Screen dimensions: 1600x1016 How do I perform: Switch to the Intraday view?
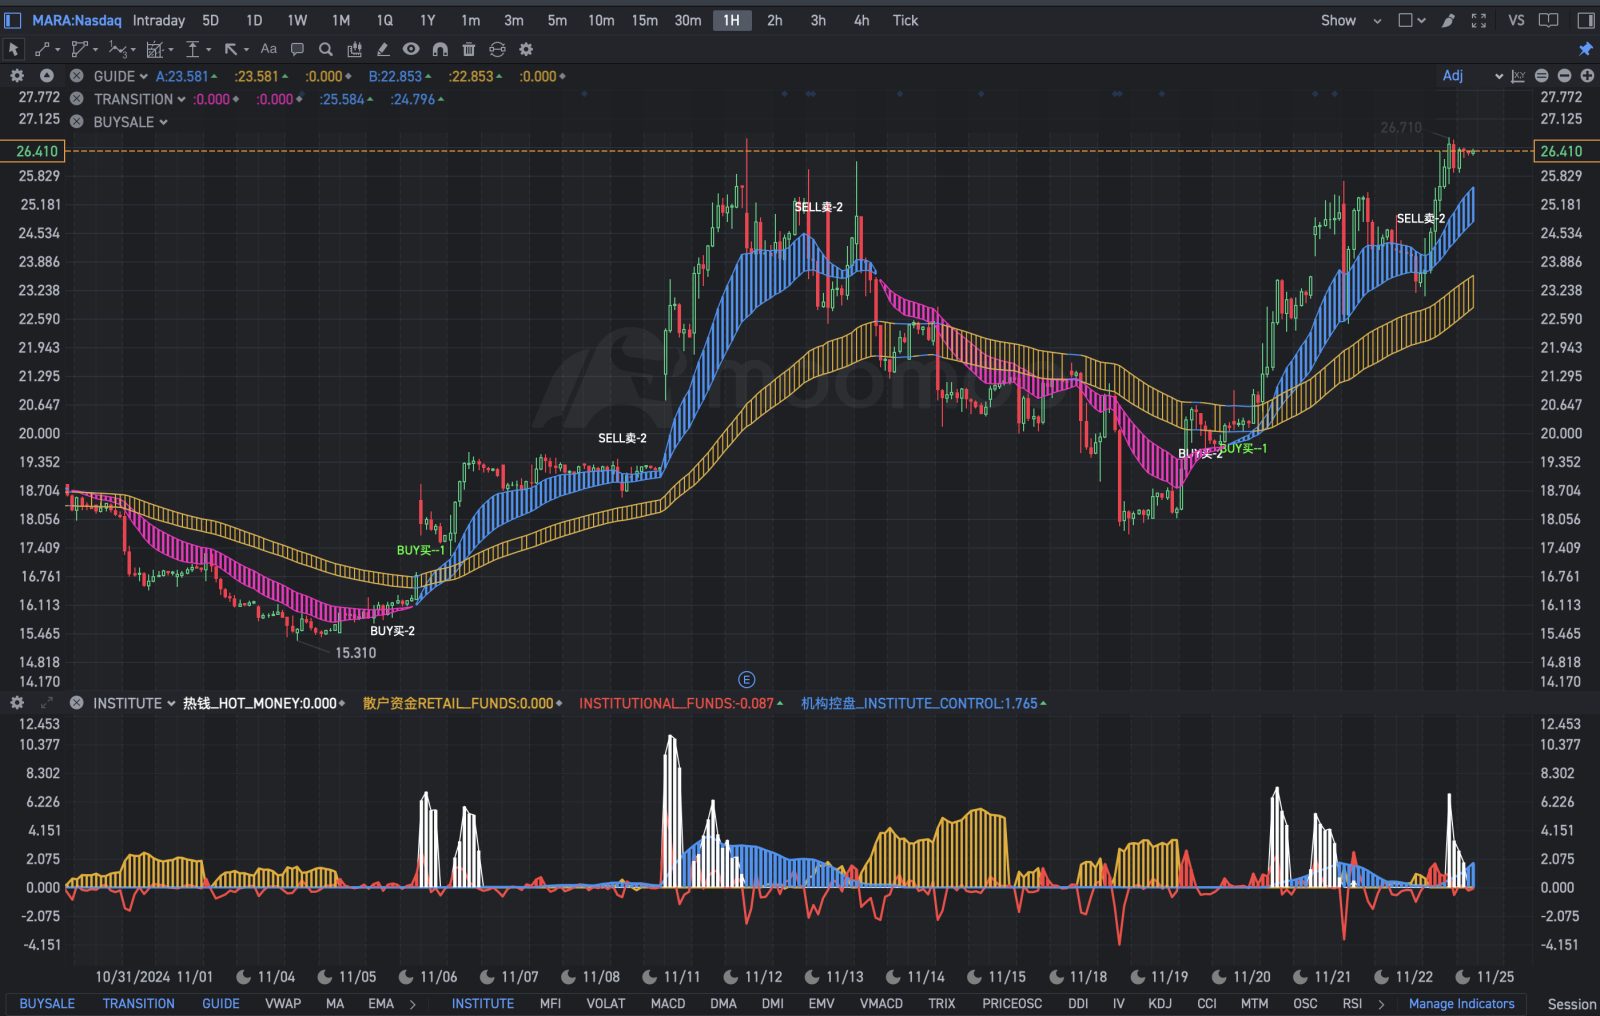point(159,20)
